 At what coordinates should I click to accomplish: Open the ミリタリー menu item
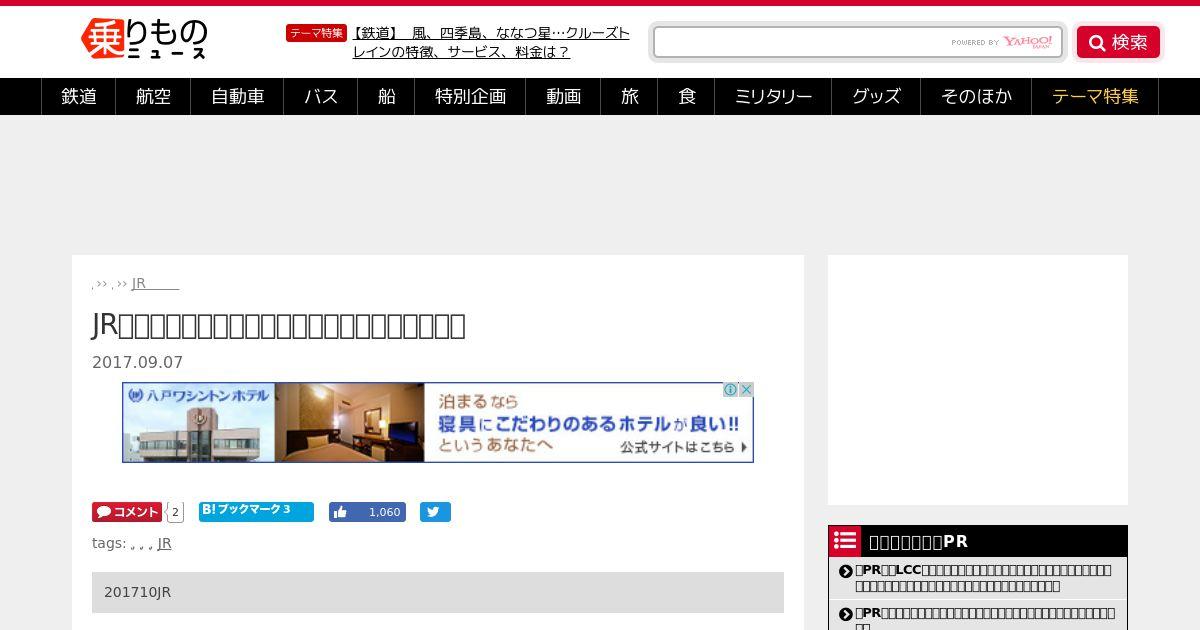pyautogui.click(x=773, y=96)
